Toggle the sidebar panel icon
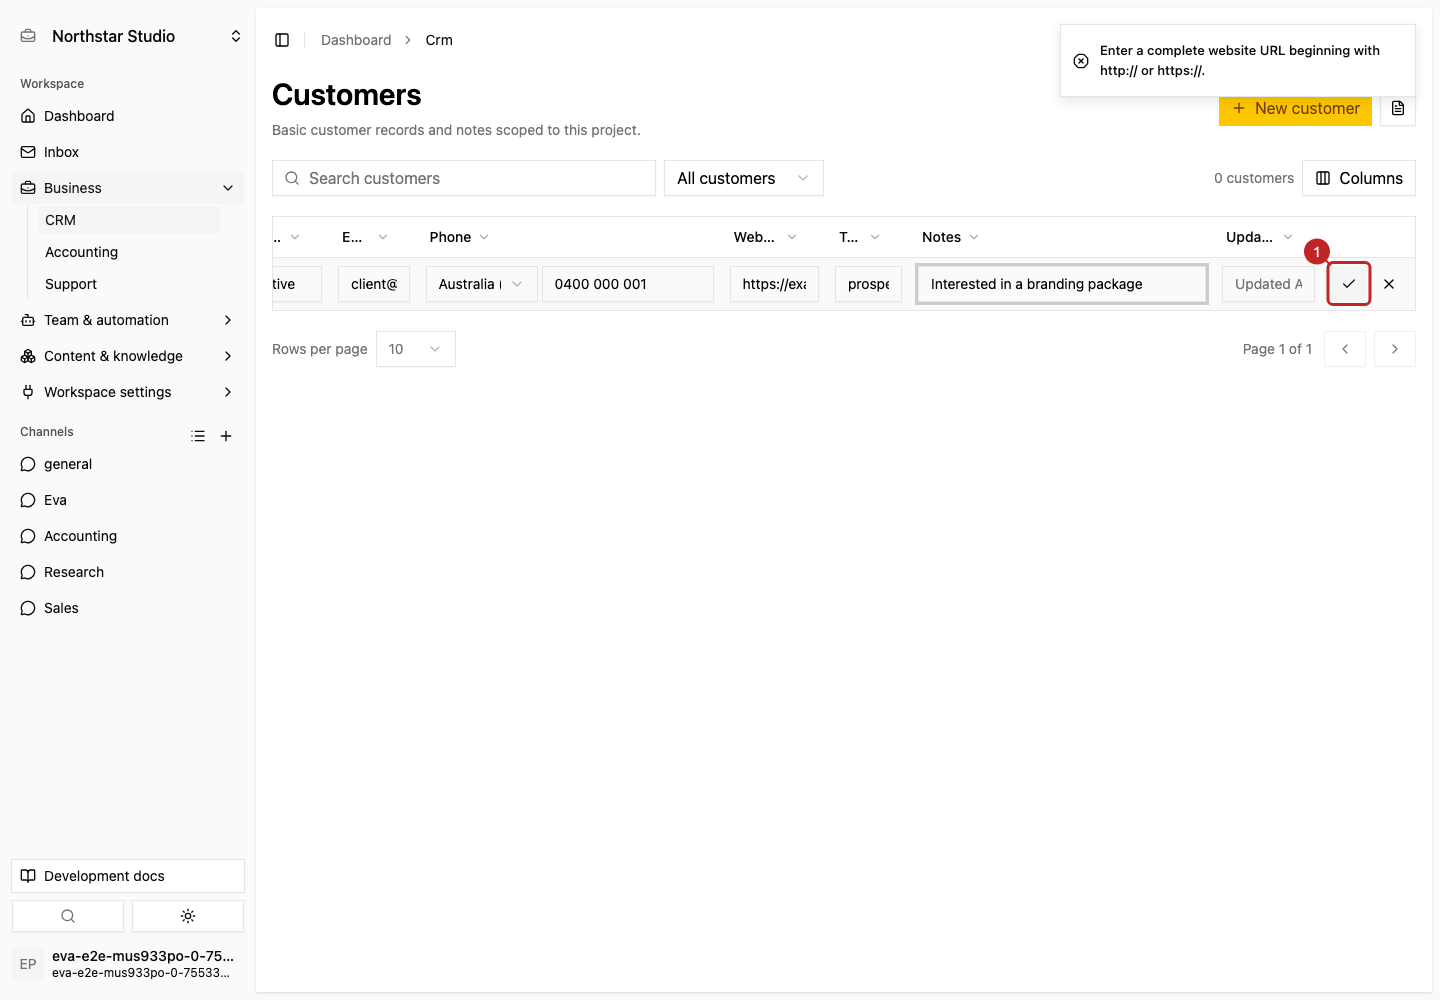The image size is (1440, 1000). [x=282, y=40]
